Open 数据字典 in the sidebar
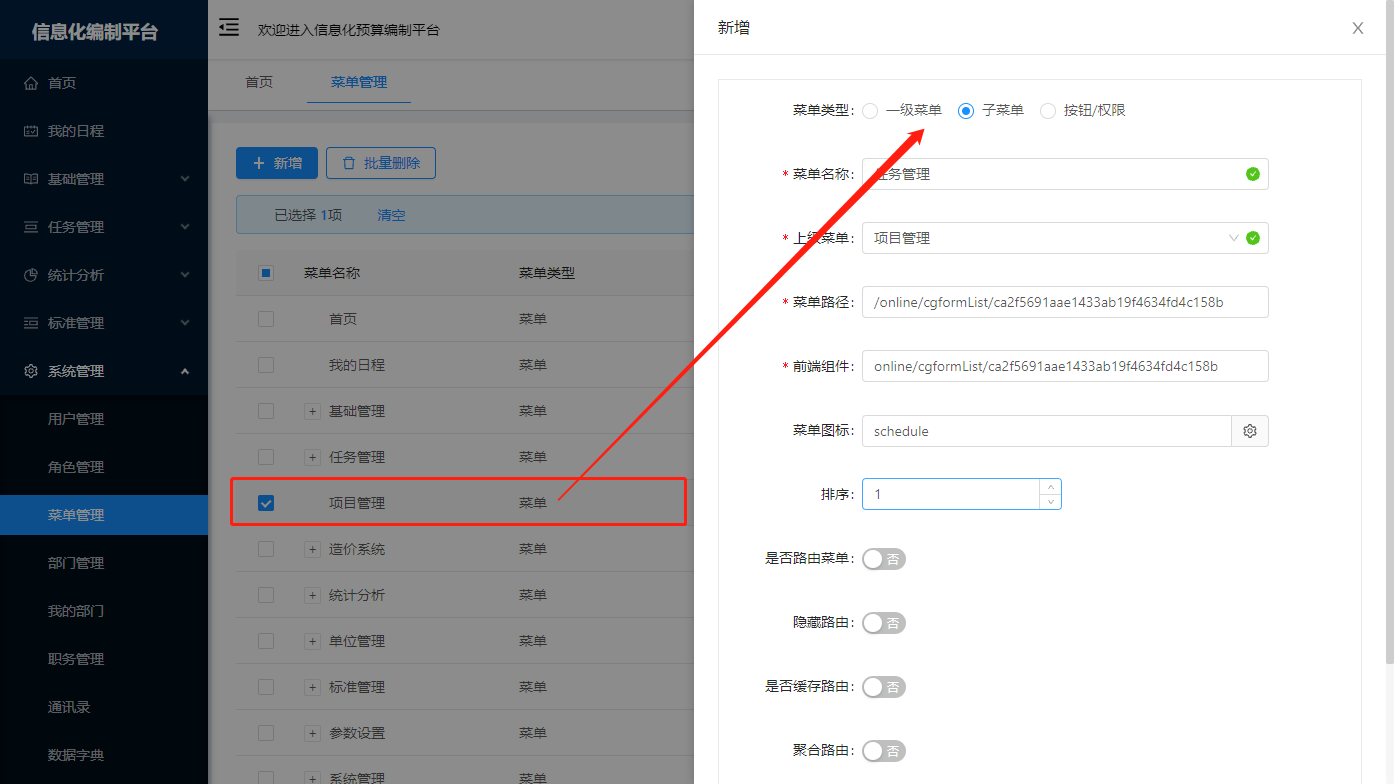The height and width of the screenshot is (784, 1394). (104, 755)
